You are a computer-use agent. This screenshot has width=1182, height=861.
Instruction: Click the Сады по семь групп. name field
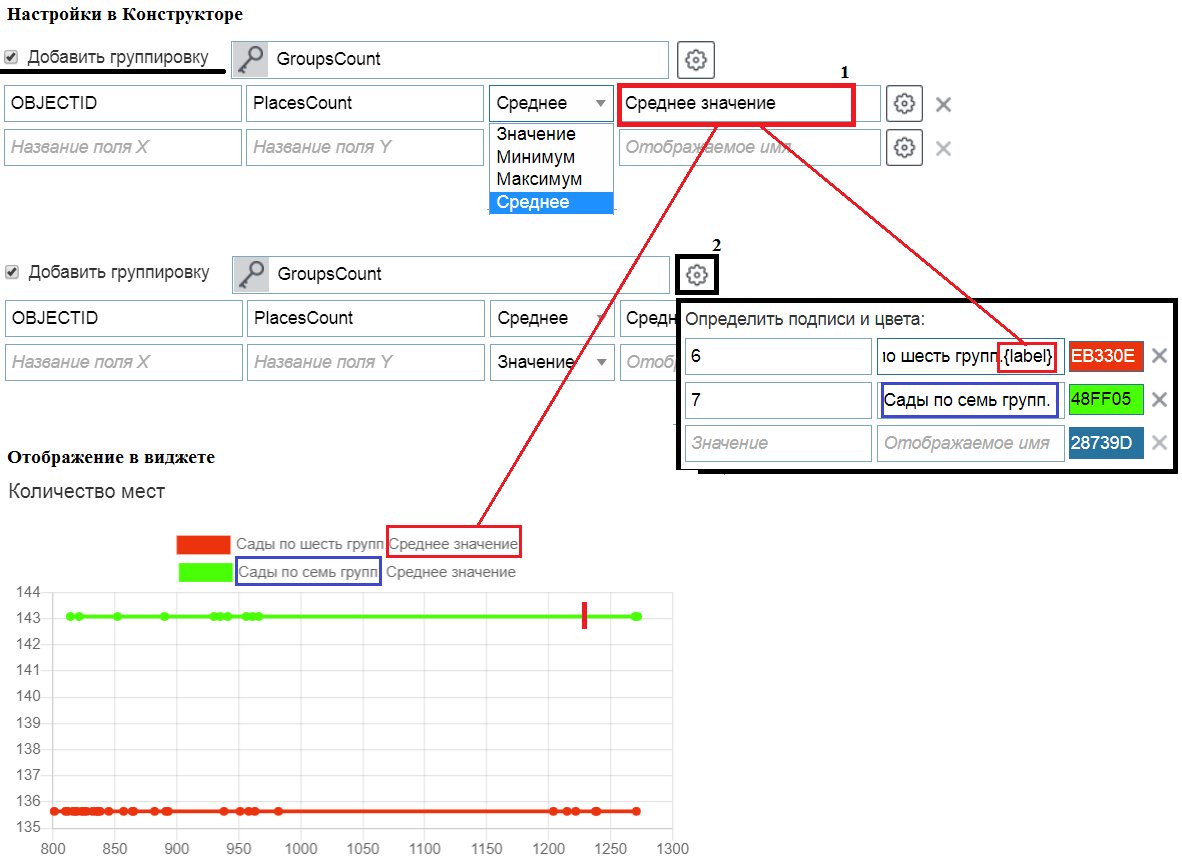(969, 401)
